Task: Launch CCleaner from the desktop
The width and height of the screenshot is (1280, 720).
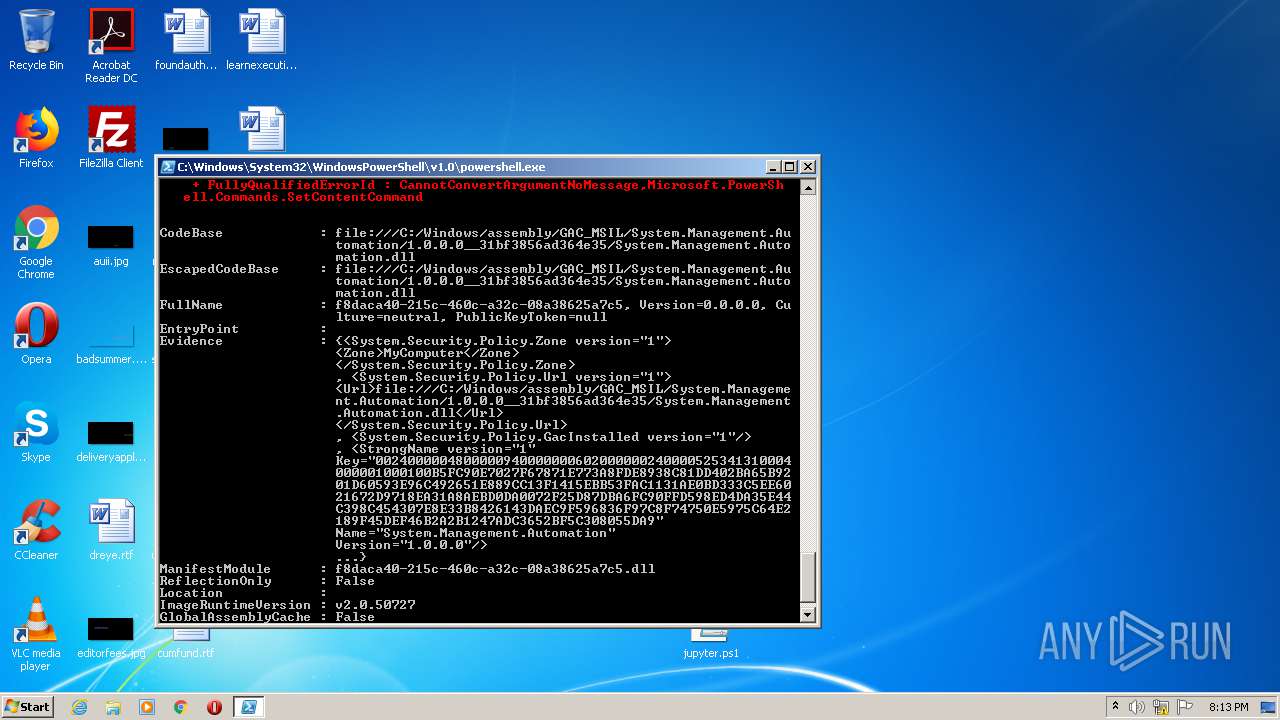Action: pos(36,530)
